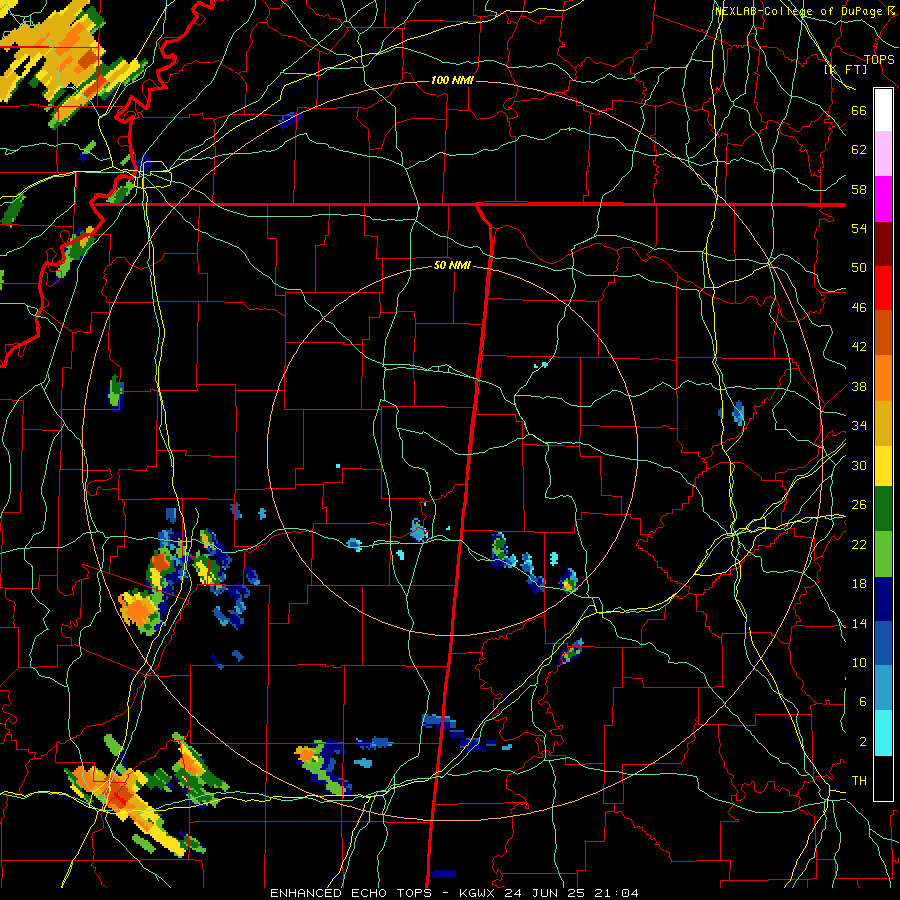This screenshot has height=900, width=900.
Task: Click the '50' legend value
Action: [859, 267]
